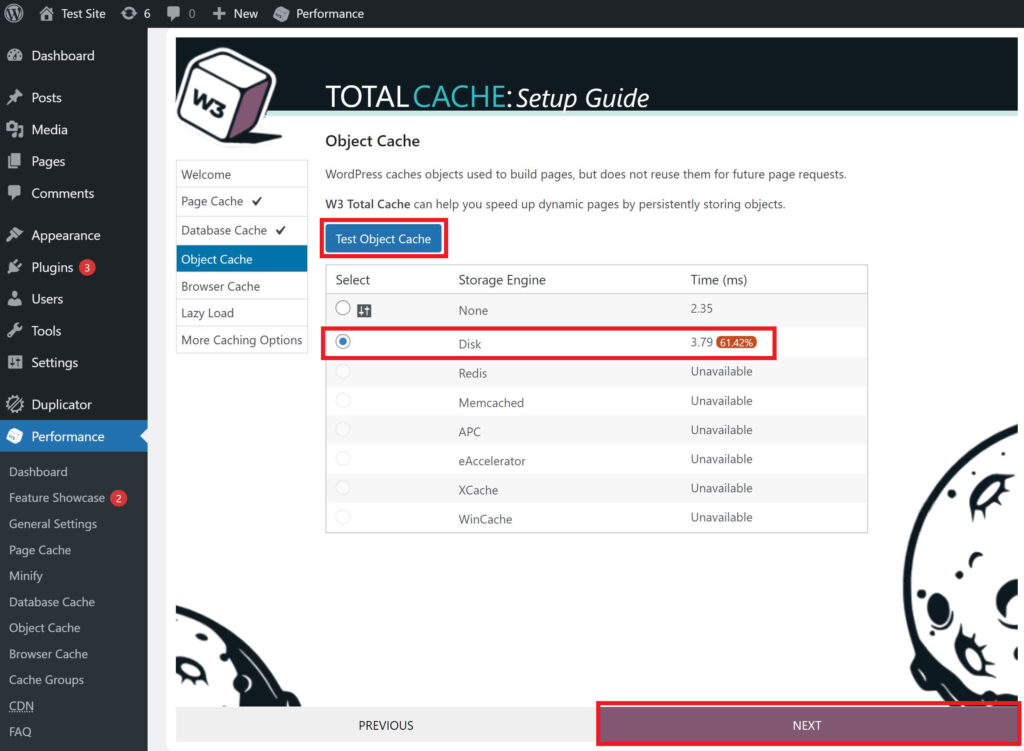The width and height of the screenshot is (1024, 751).
Task: Open the Page Cache setup step
Action: [x=242, y=202]
